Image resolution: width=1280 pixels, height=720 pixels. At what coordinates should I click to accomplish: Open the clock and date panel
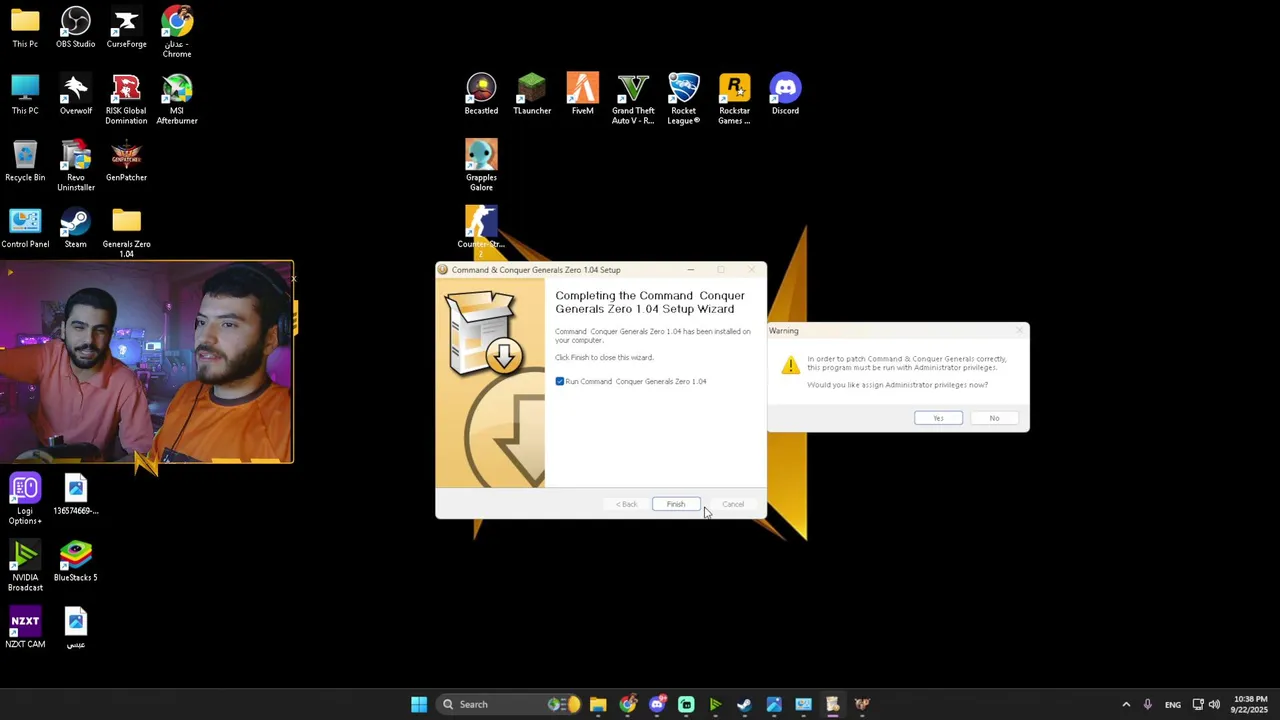pyautogui.click(x=1250, y=704)
